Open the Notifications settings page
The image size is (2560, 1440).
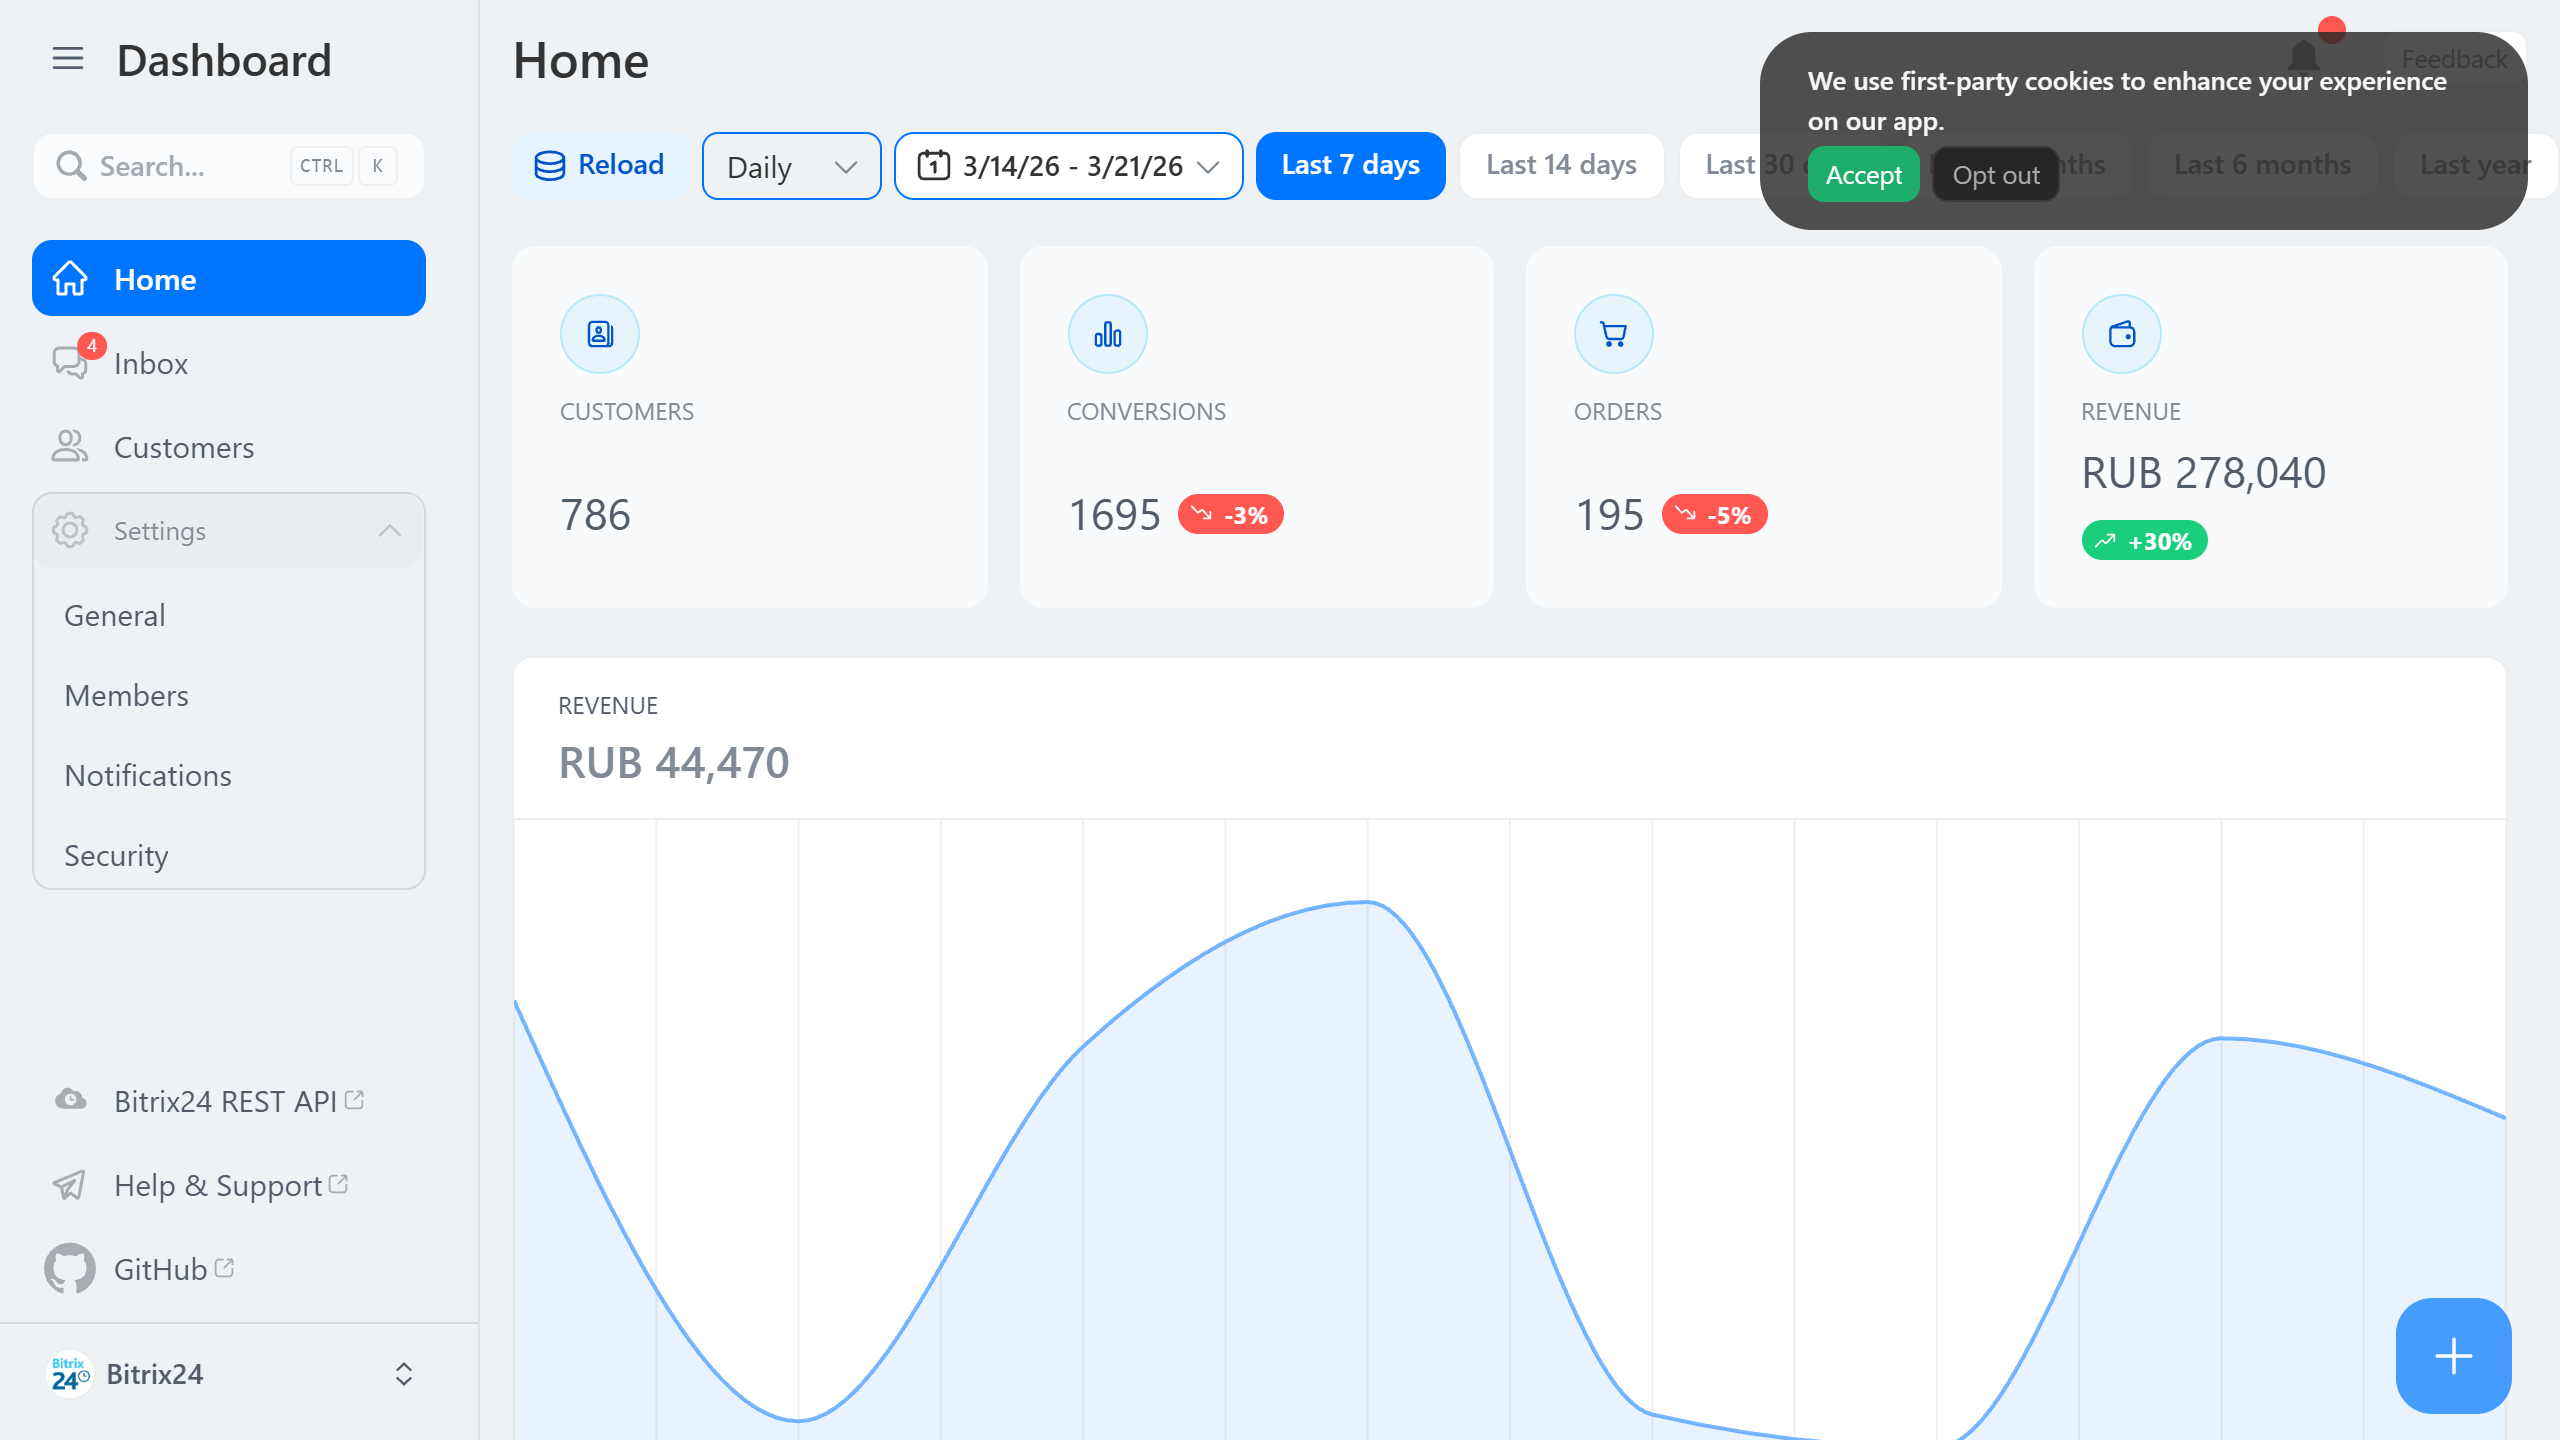pyautogui.click(x=147, y=775)
